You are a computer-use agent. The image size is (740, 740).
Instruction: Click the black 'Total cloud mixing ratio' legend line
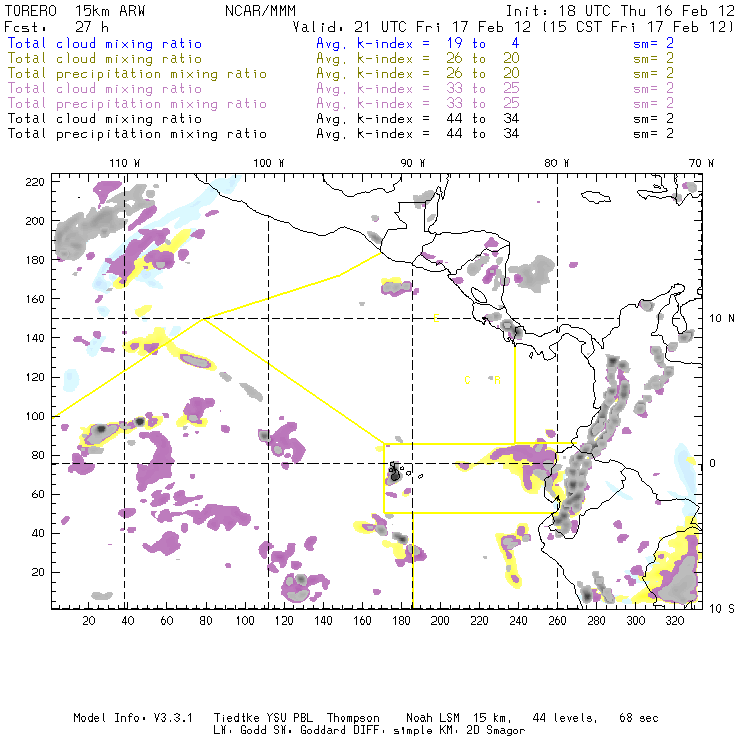(105, 118)
